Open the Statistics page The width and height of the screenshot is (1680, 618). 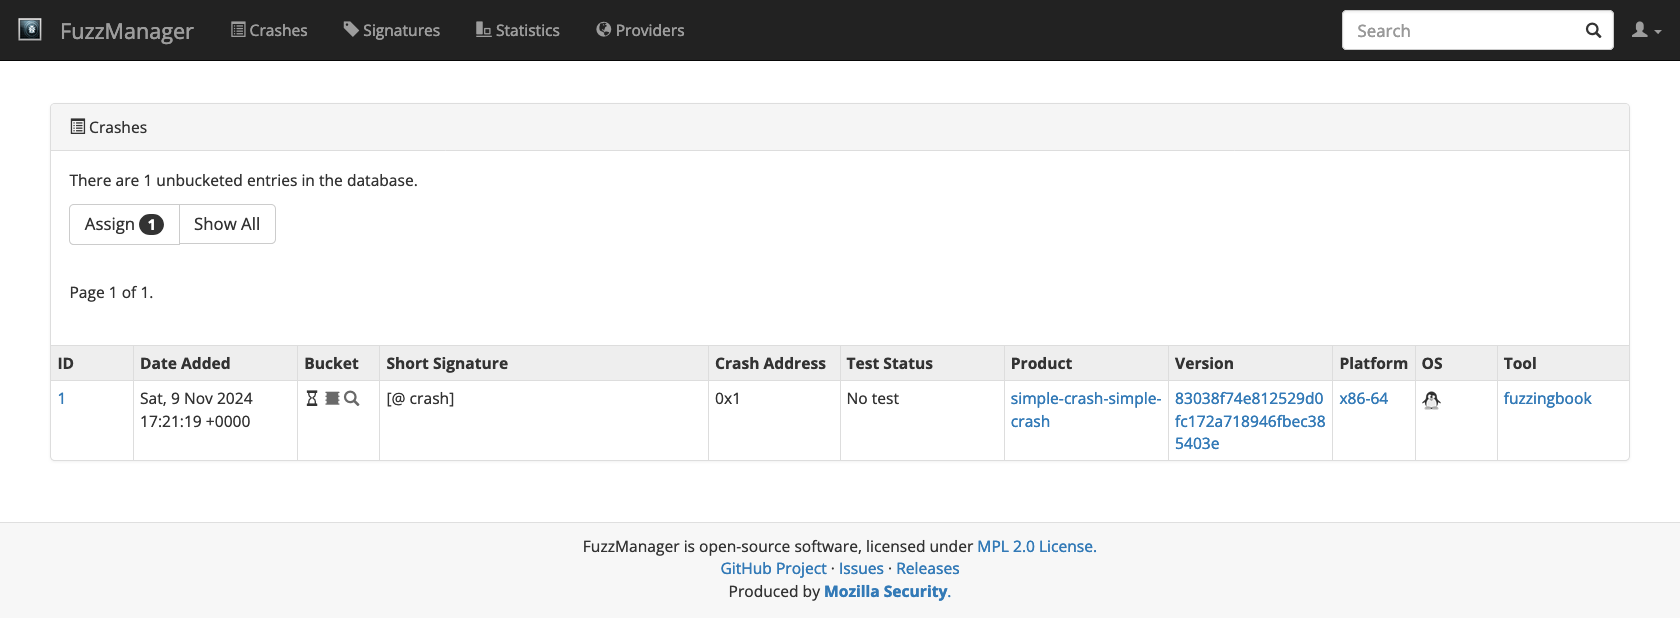click(x=517, y=30)
